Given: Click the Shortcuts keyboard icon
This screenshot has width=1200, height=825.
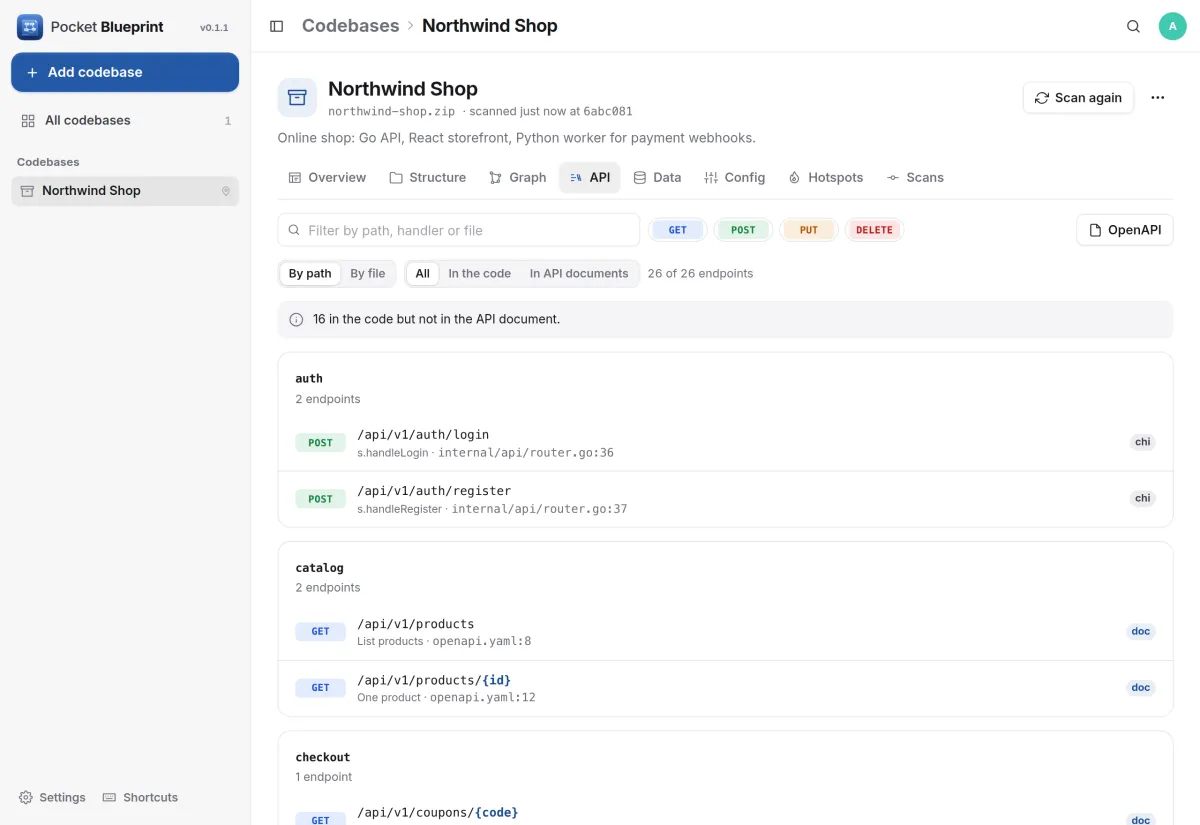Looking at the screenshot, I should pyautogui.click(x=110, y=797).
